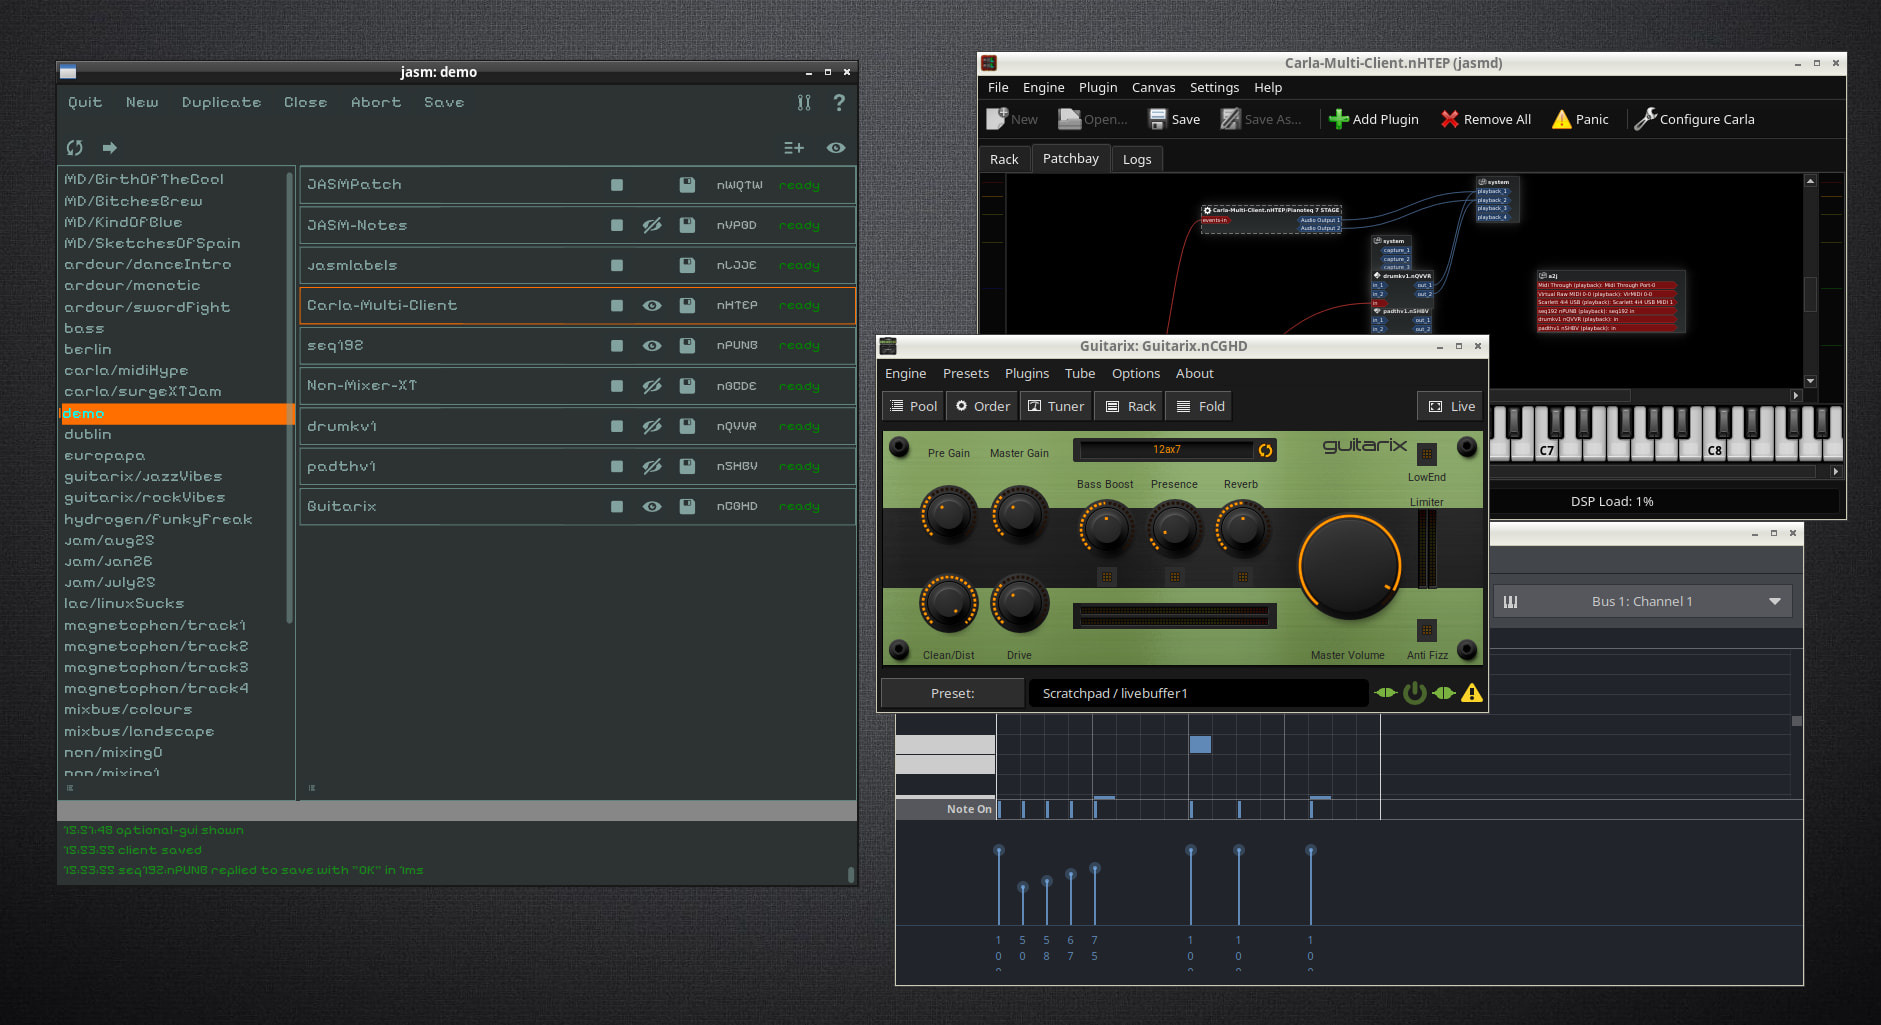Click the Guitarix Pool button
Screen dimensions: 1881x1025
tap(914, 406)
